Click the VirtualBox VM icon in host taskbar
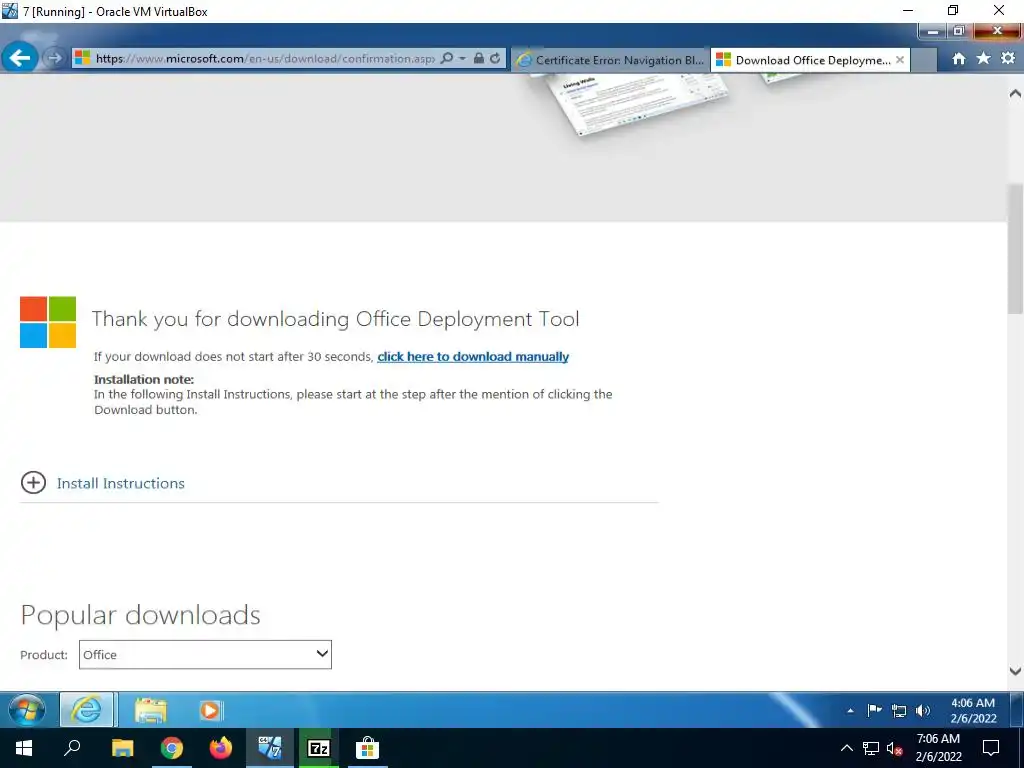The height and width of the screenshot is (768, 1024). [x=270, y=748]
